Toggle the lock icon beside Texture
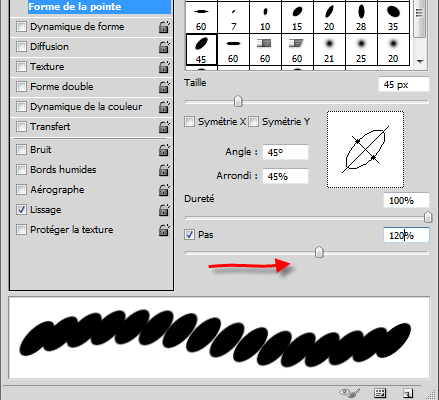 click(x=164, y=67)
